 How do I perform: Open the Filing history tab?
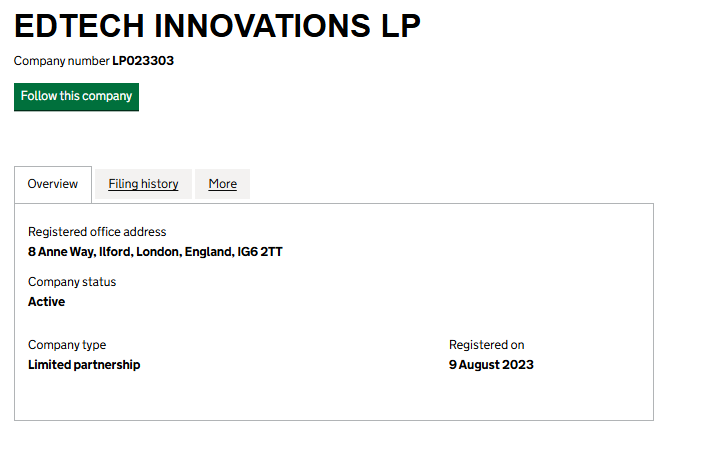click(143, 184)
